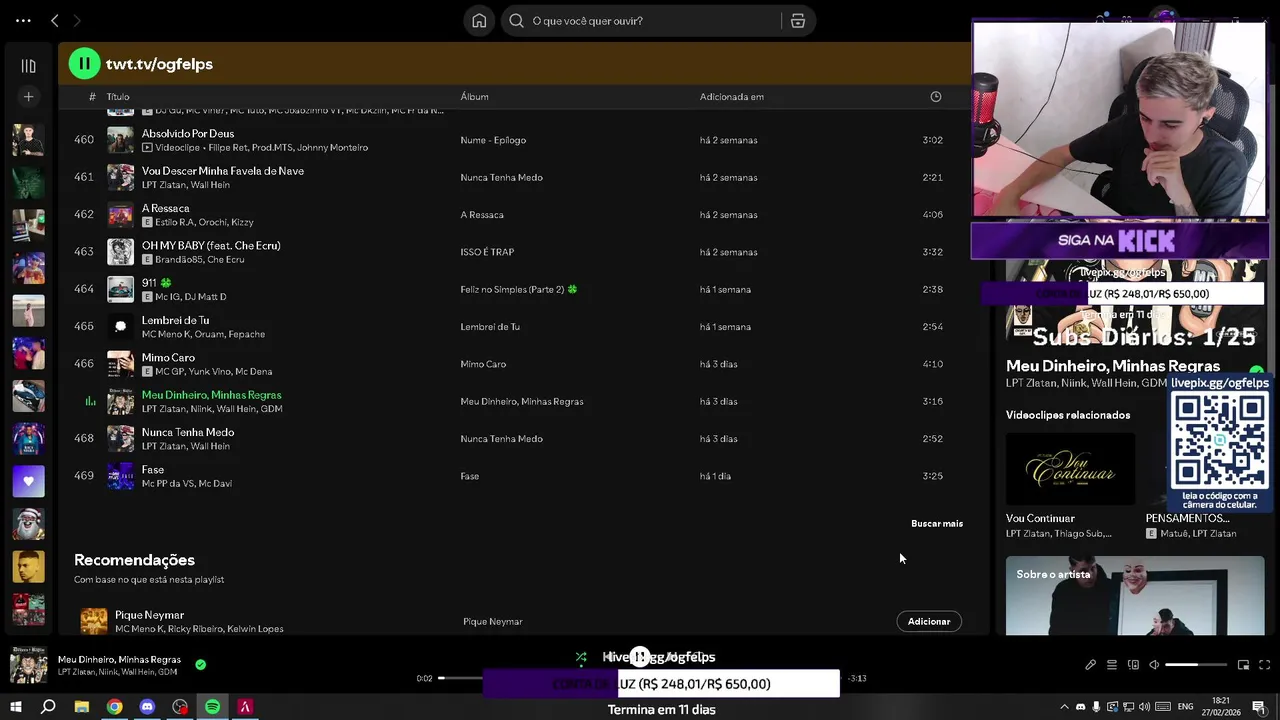
Task: Click the song title Meu Dinheiro, Minhas Regras in right panel
Action: (1113, 366)
